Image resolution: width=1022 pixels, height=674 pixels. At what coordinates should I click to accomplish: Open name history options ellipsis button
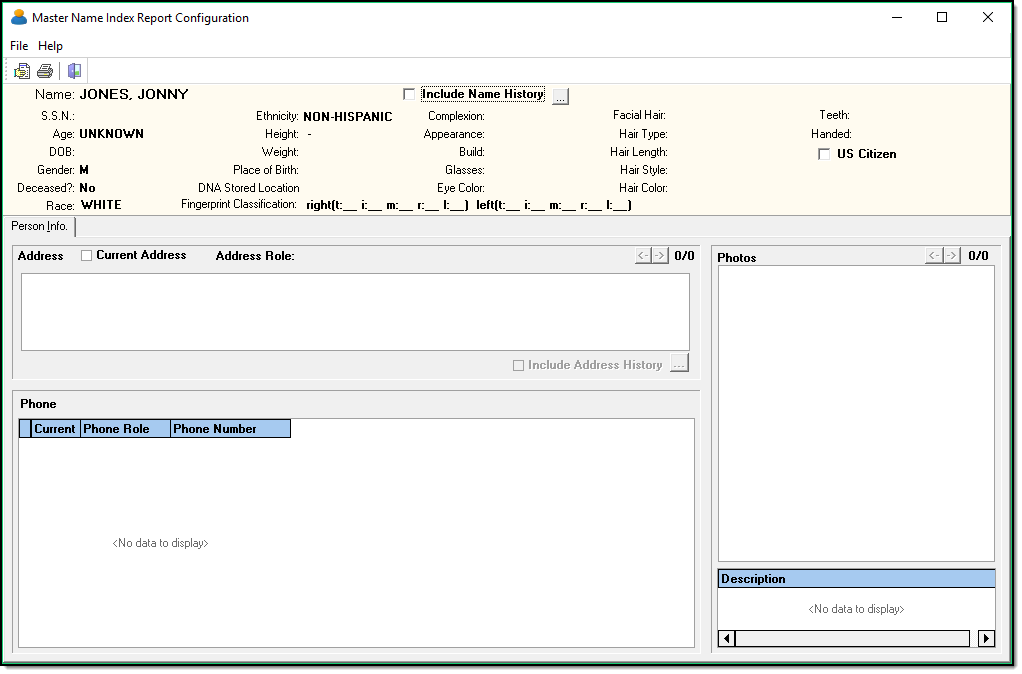pyautogui.click(x=560, y=96)
